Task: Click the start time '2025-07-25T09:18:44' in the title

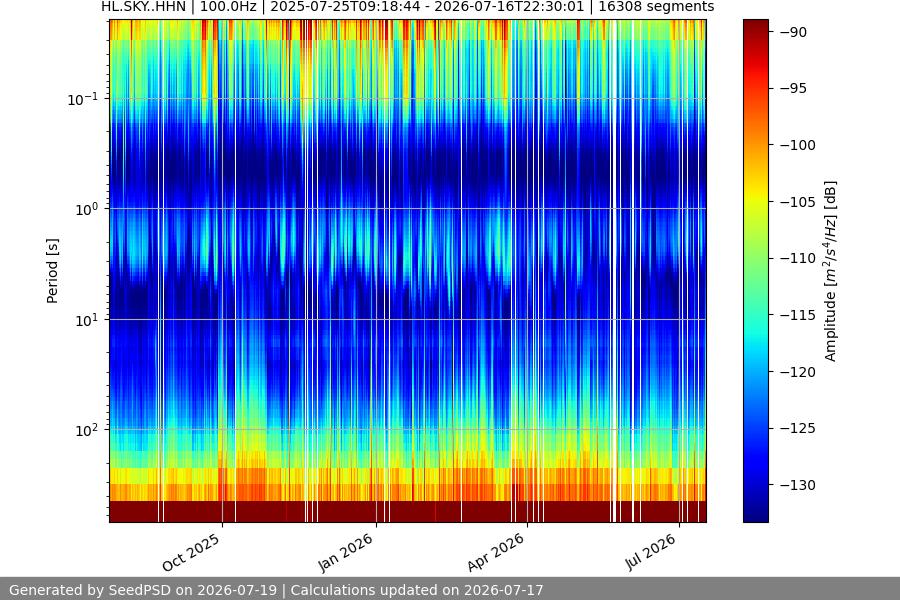Action: (x=345, y=7)
